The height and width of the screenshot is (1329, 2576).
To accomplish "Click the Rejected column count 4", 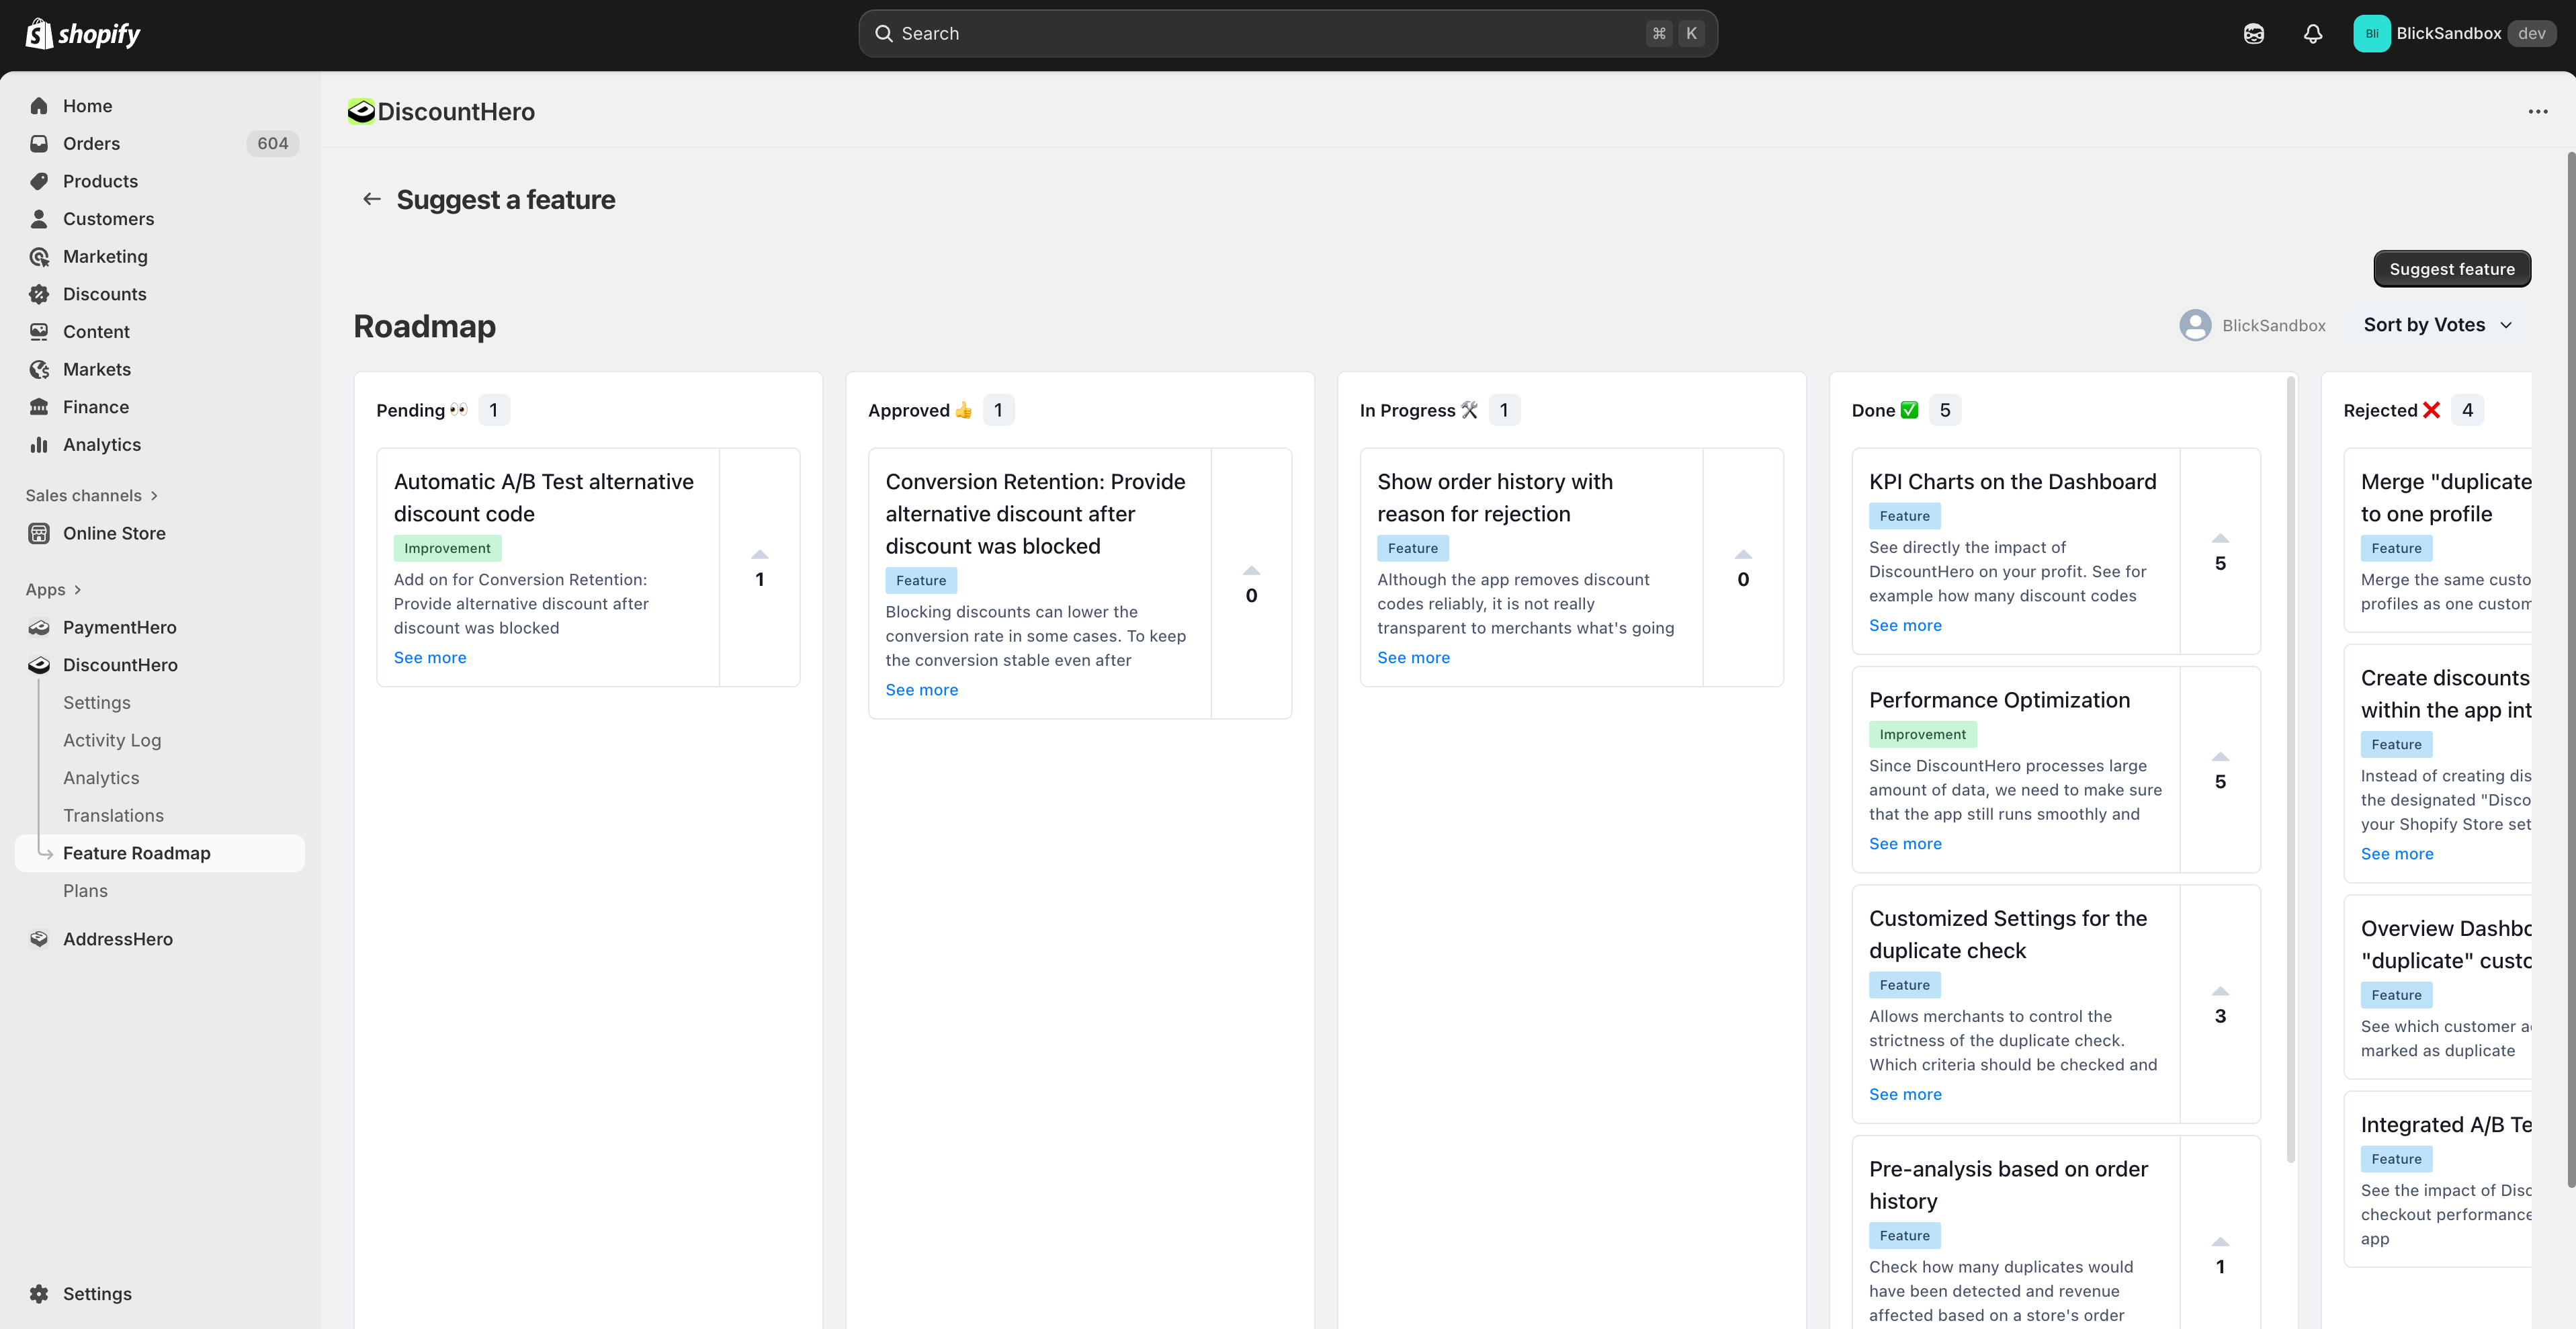I will (2467, 410).
